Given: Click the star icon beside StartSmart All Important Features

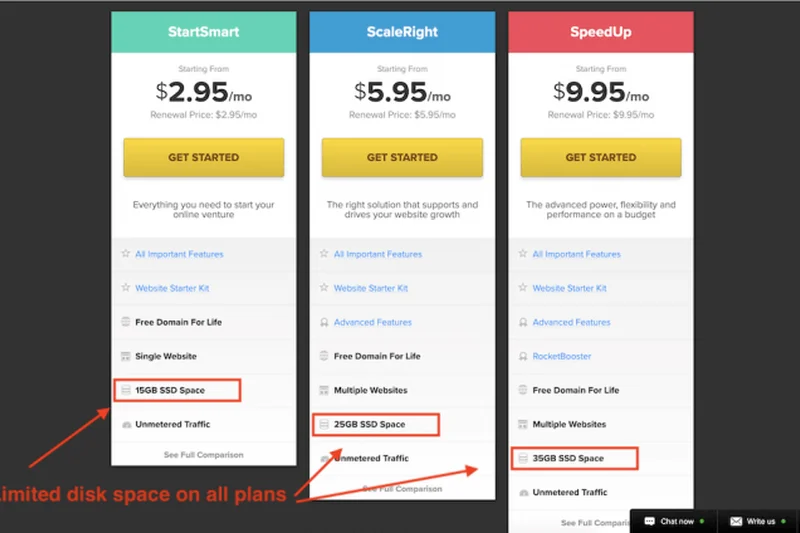Looking at the screenshot, I should click(x=126, y=254).
